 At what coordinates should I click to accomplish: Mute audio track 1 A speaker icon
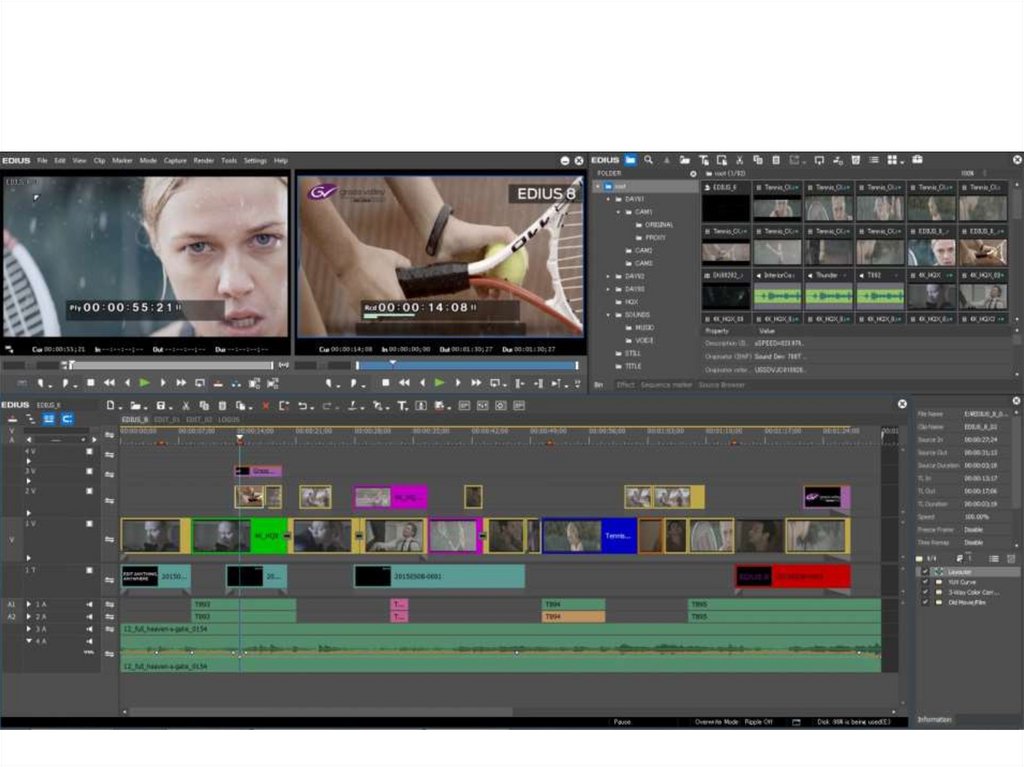(x=89, y=604)
